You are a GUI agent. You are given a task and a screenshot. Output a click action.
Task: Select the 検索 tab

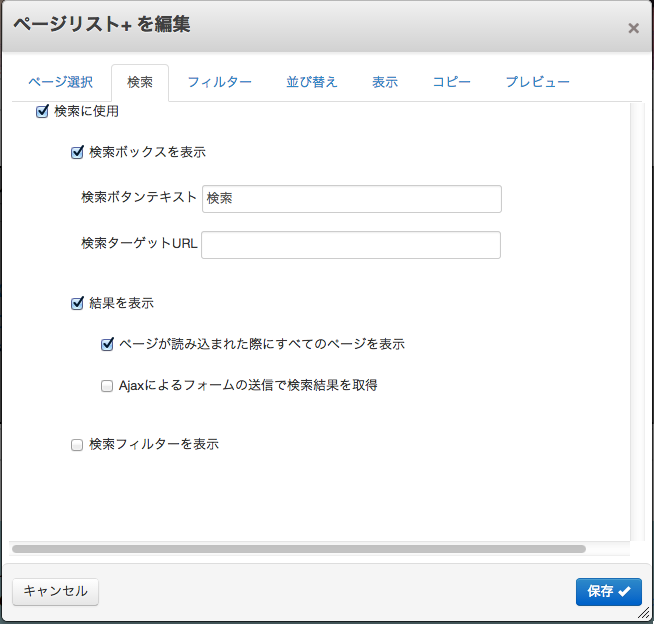click(140, 82)
